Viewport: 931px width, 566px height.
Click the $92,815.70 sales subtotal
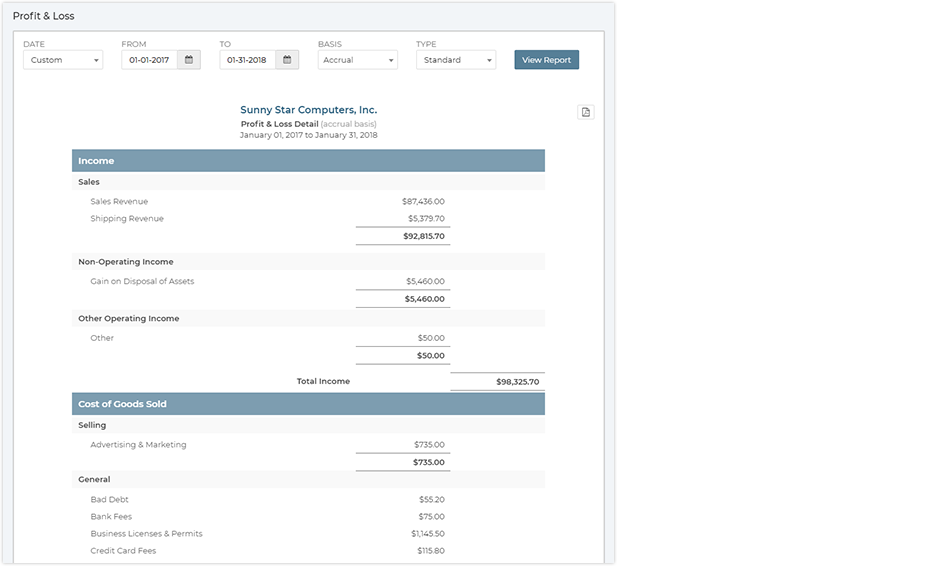424,236
